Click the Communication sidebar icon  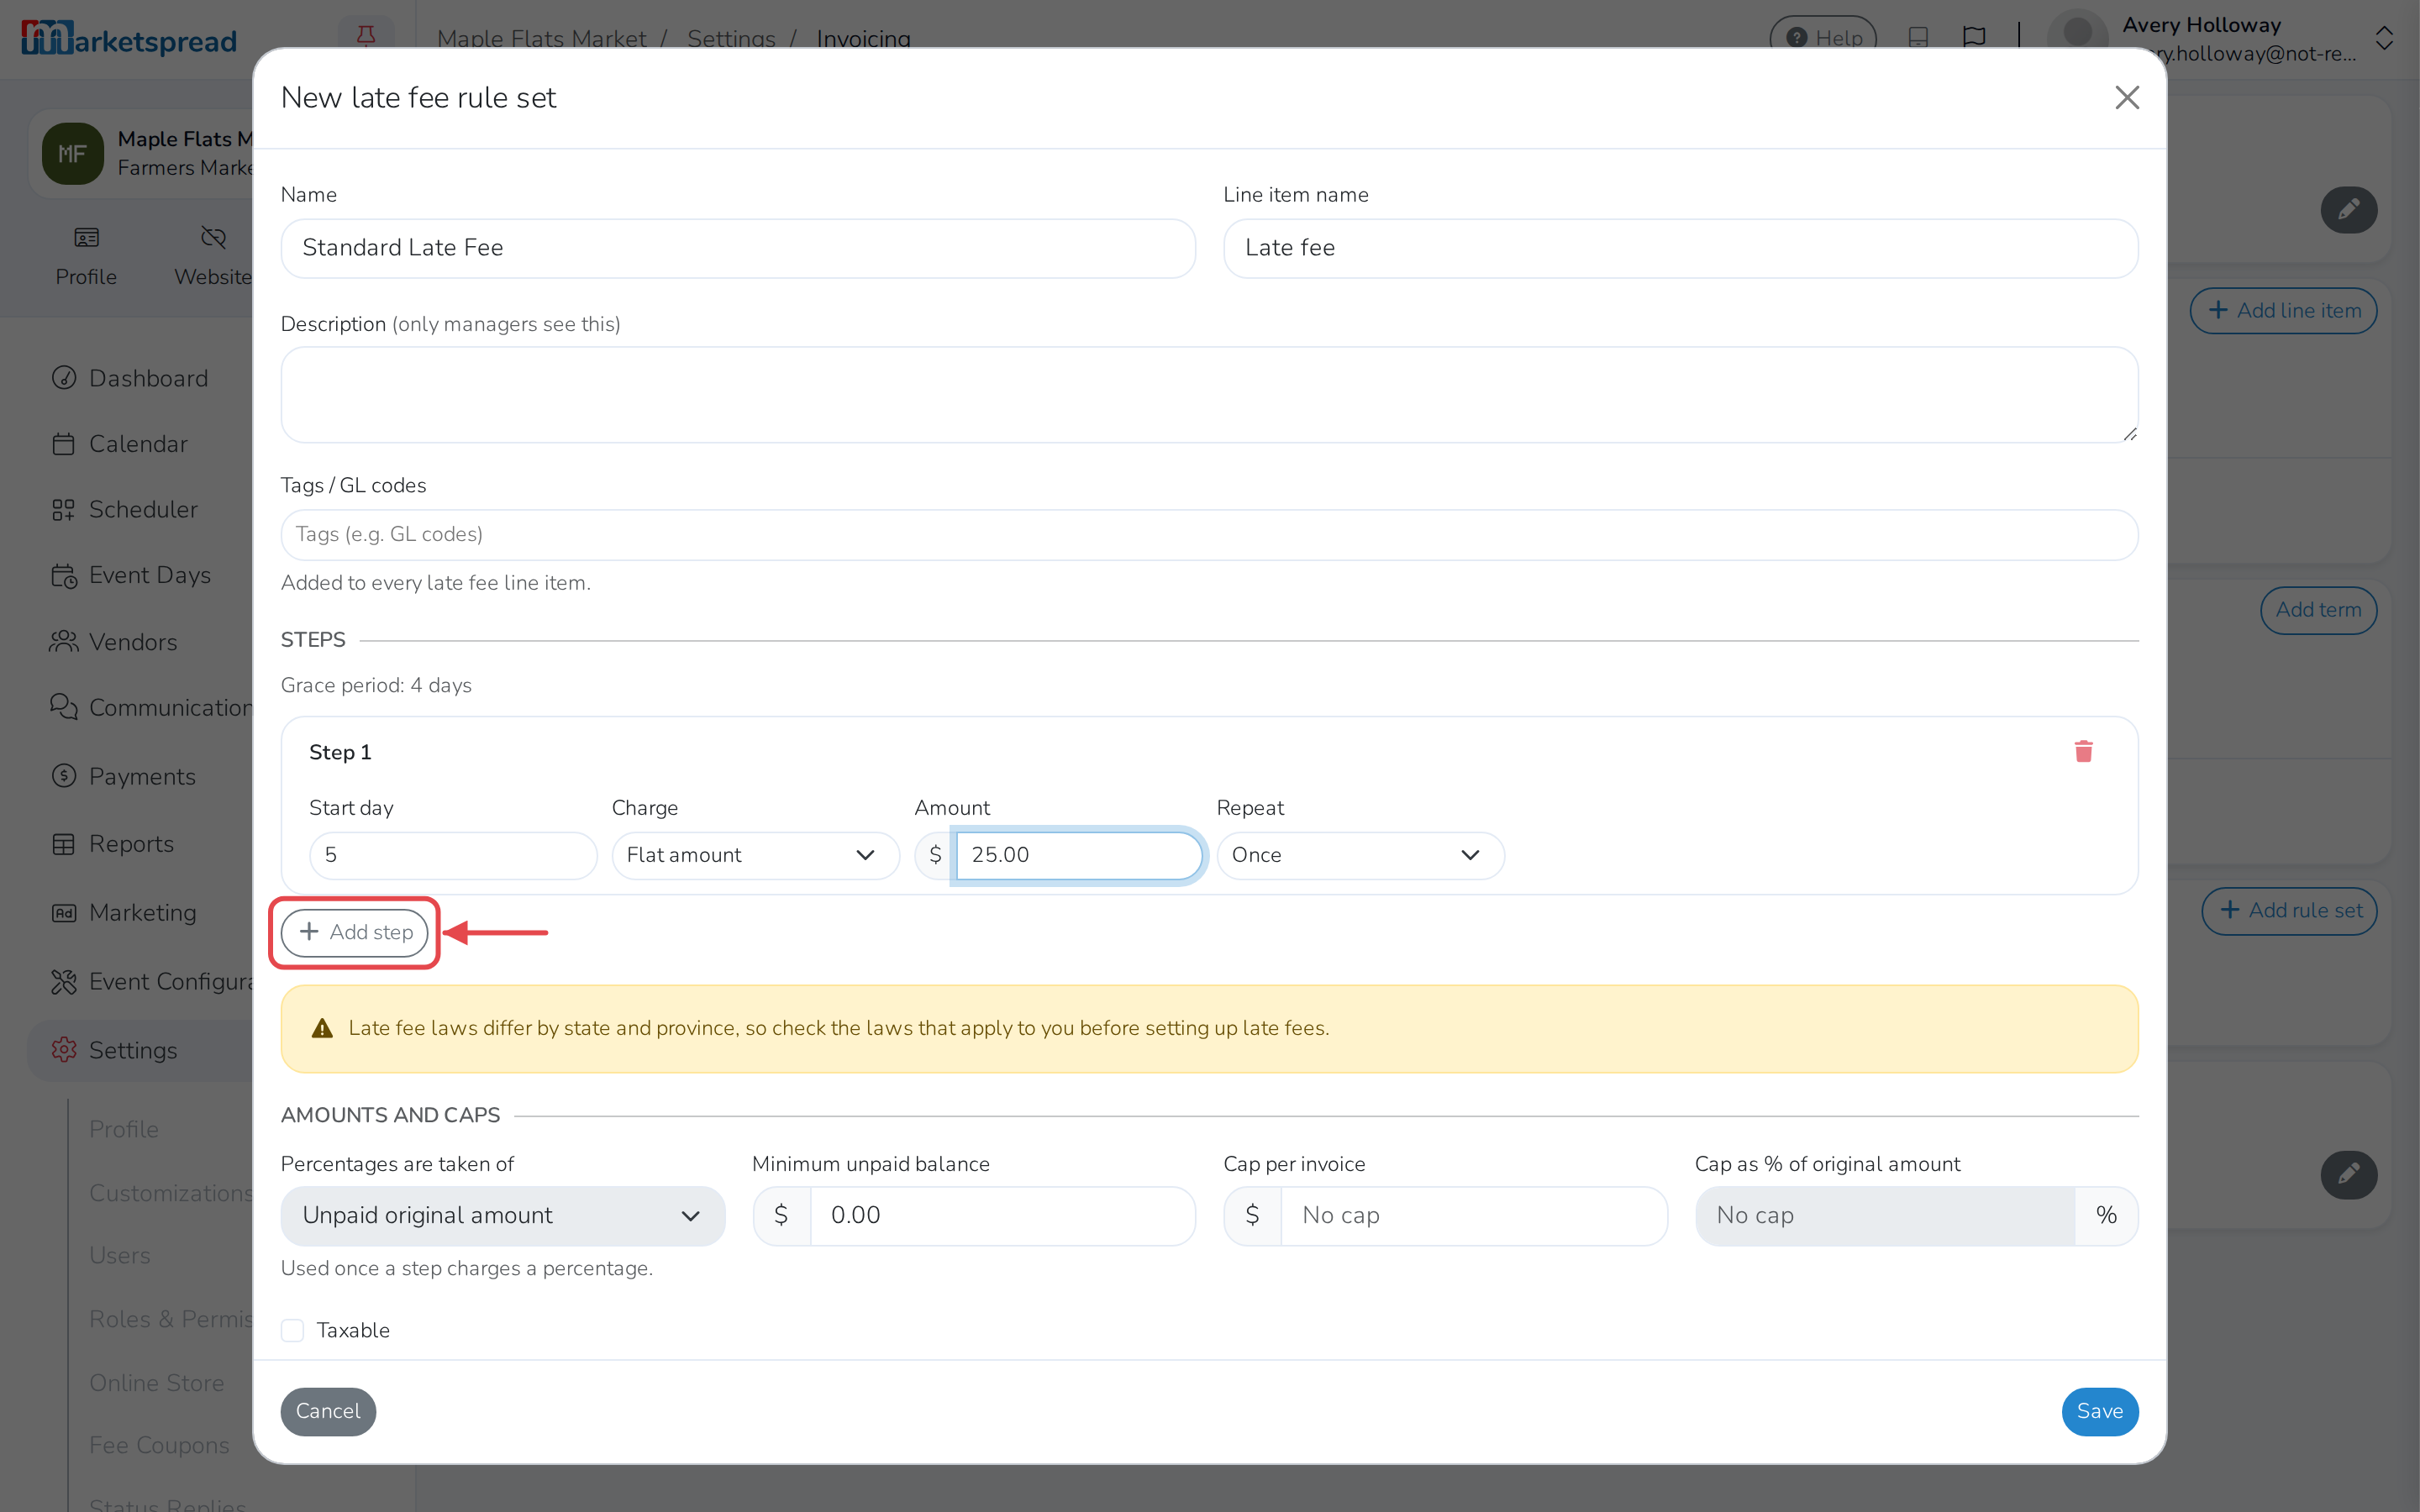coord(64,707)
